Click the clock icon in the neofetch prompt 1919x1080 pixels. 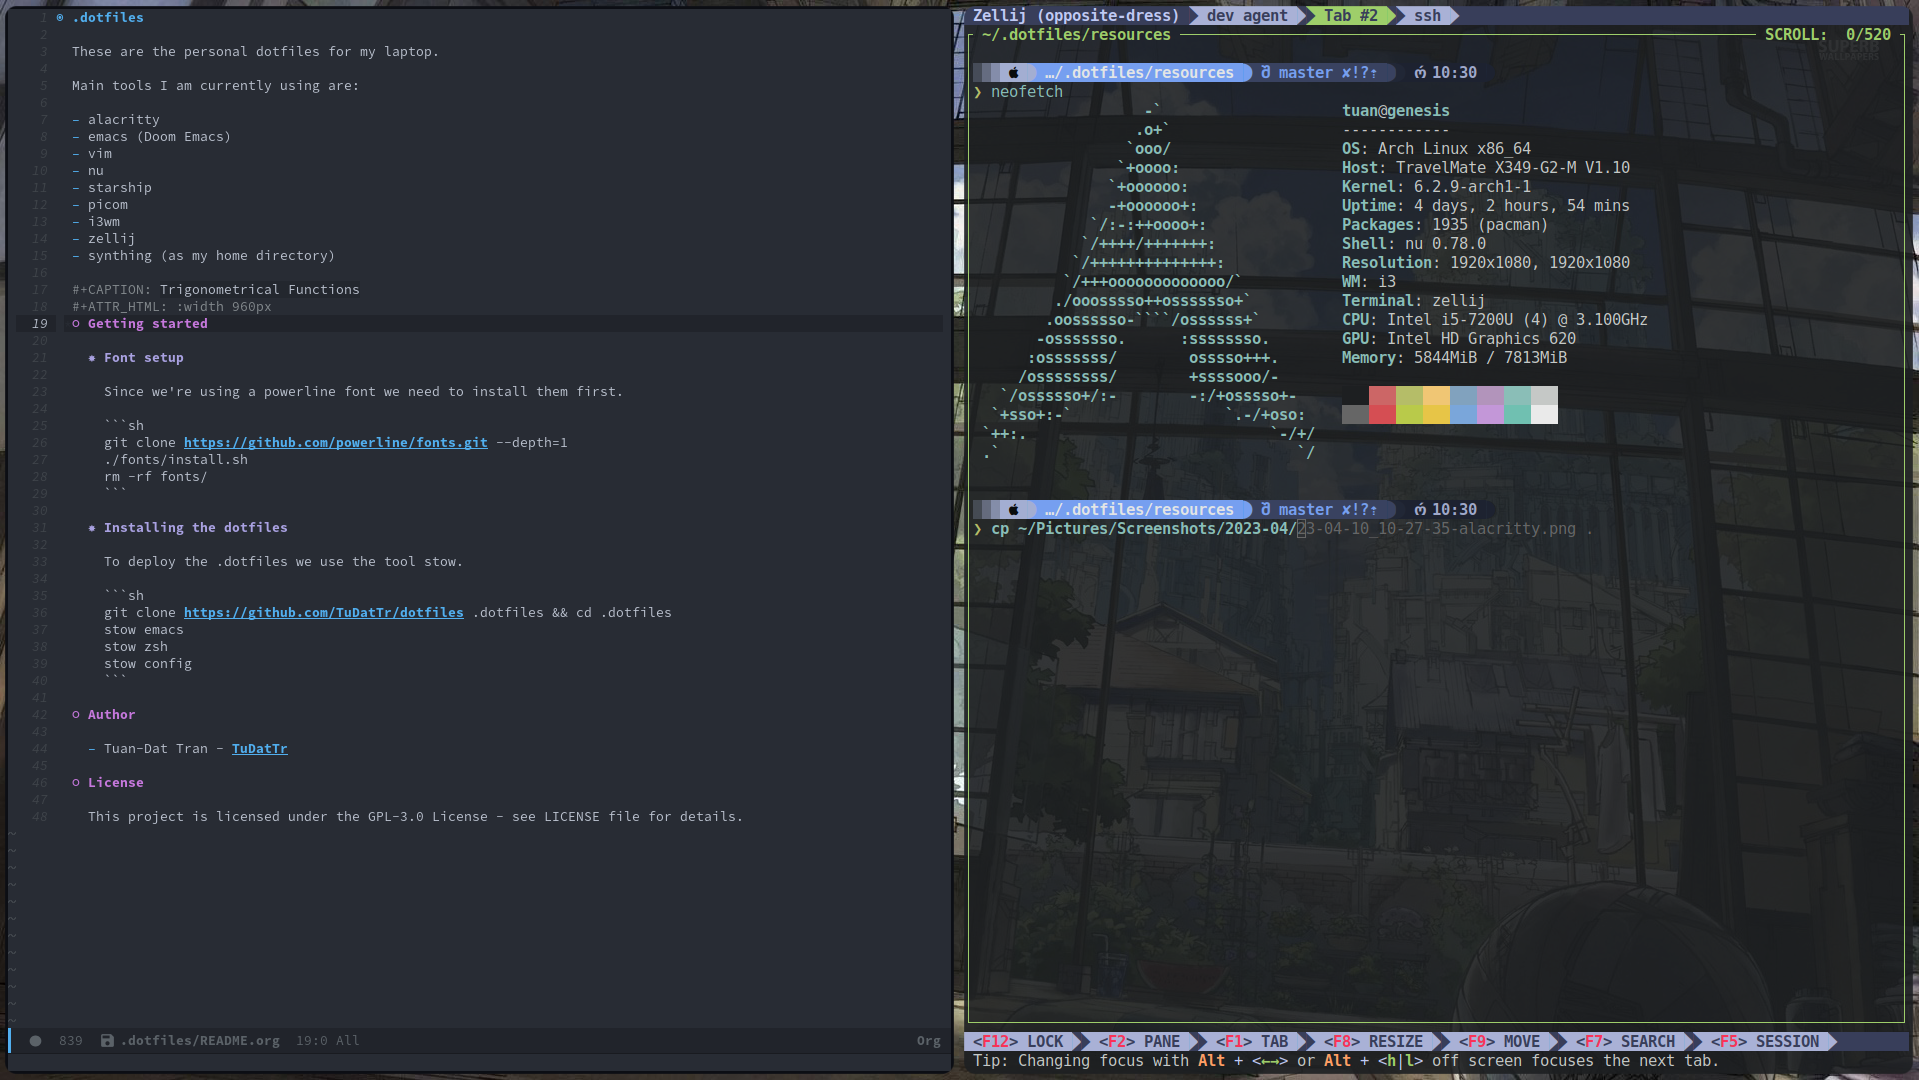[x=1420, y=73]
